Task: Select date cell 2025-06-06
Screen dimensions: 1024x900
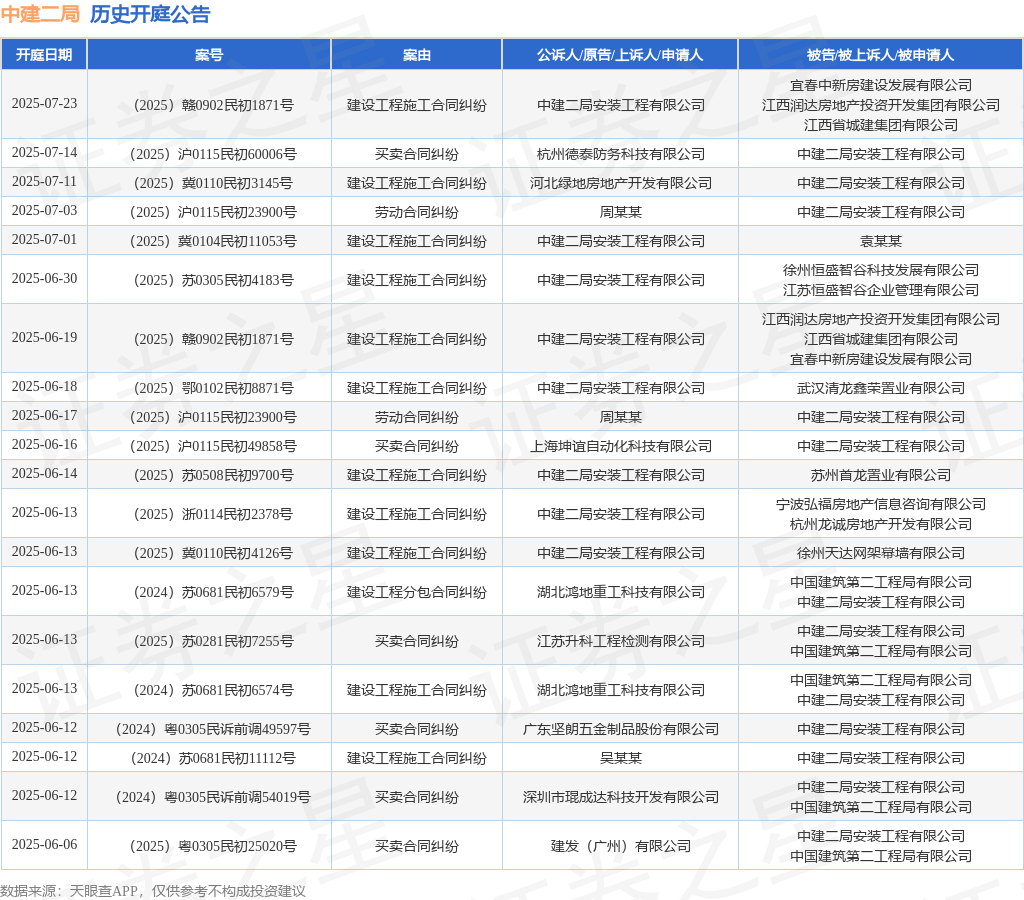Action: pos(44,844)
